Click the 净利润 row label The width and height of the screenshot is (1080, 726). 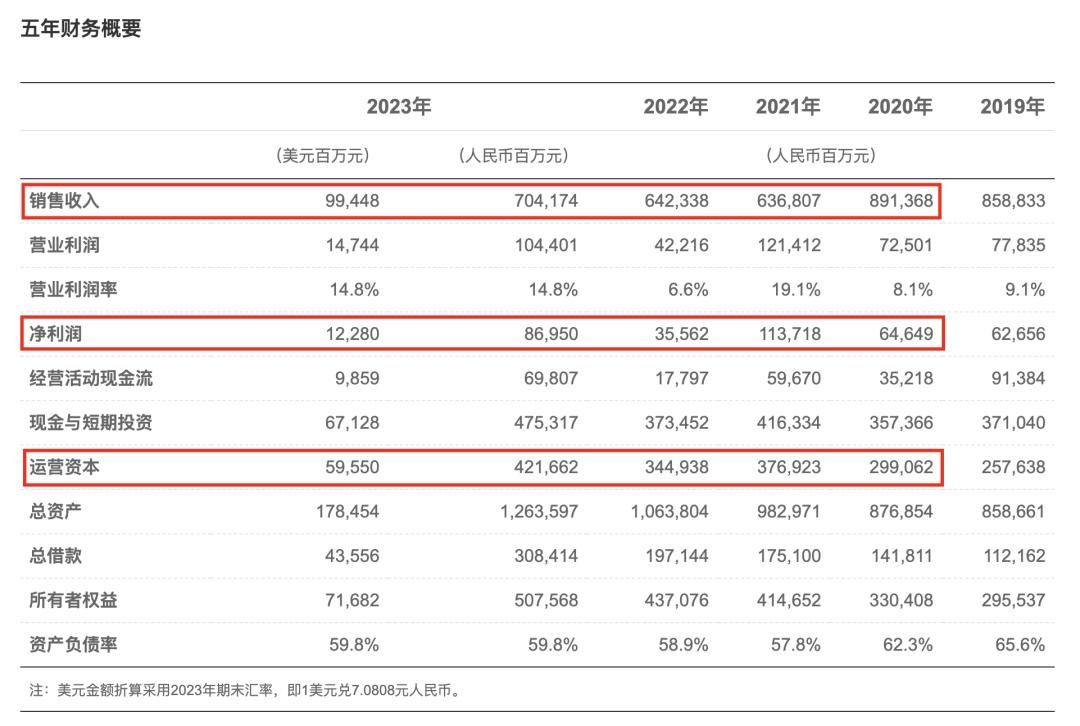[53, 334]
